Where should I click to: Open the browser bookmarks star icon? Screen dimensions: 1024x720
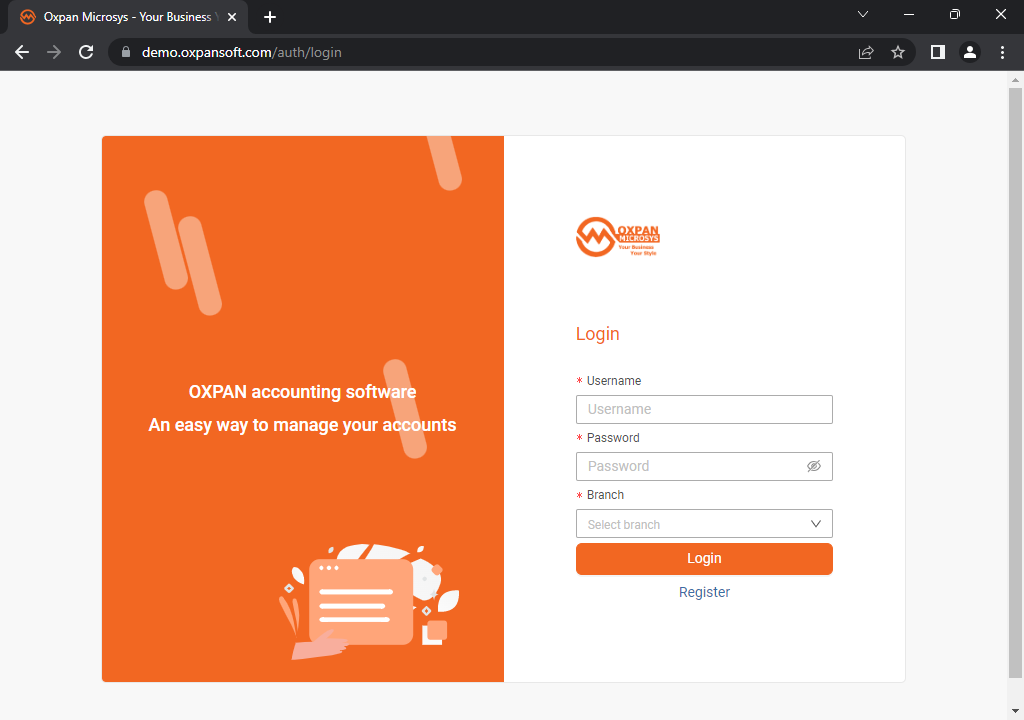coord(898,52)
